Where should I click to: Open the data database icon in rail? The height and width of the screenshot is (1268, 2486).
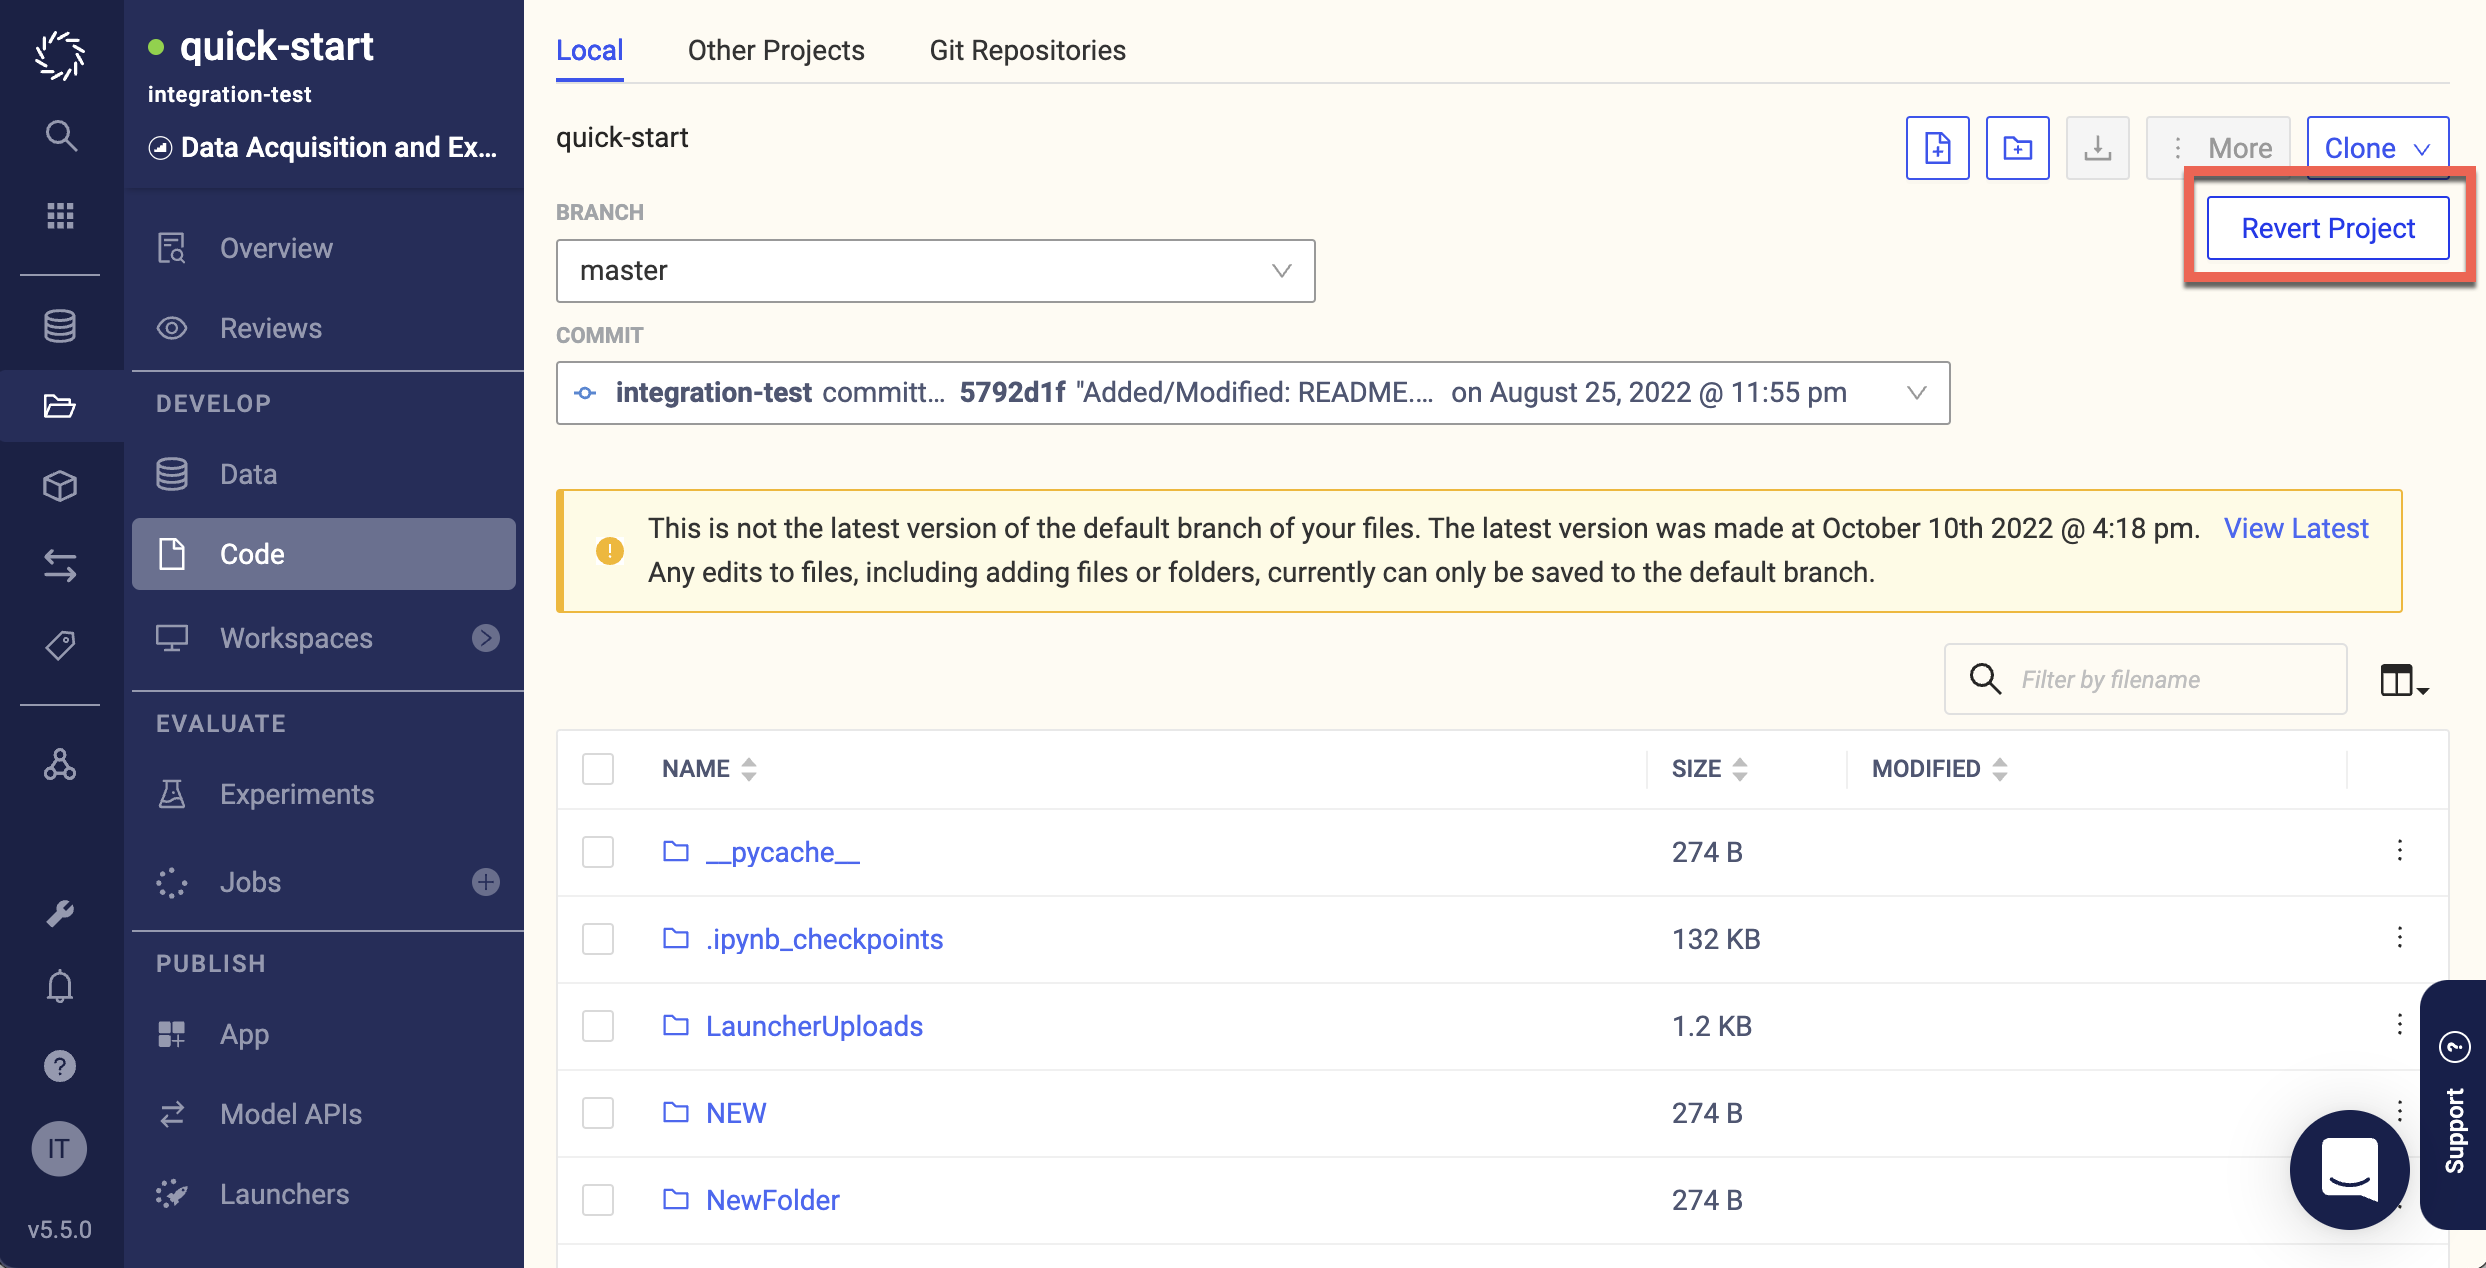60,325
